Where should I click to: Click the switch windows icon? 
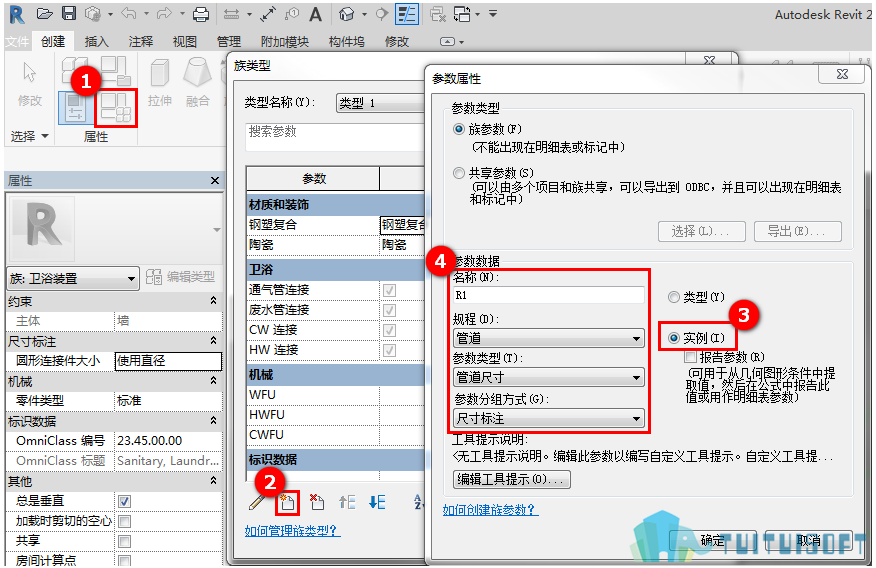point(462,14)
